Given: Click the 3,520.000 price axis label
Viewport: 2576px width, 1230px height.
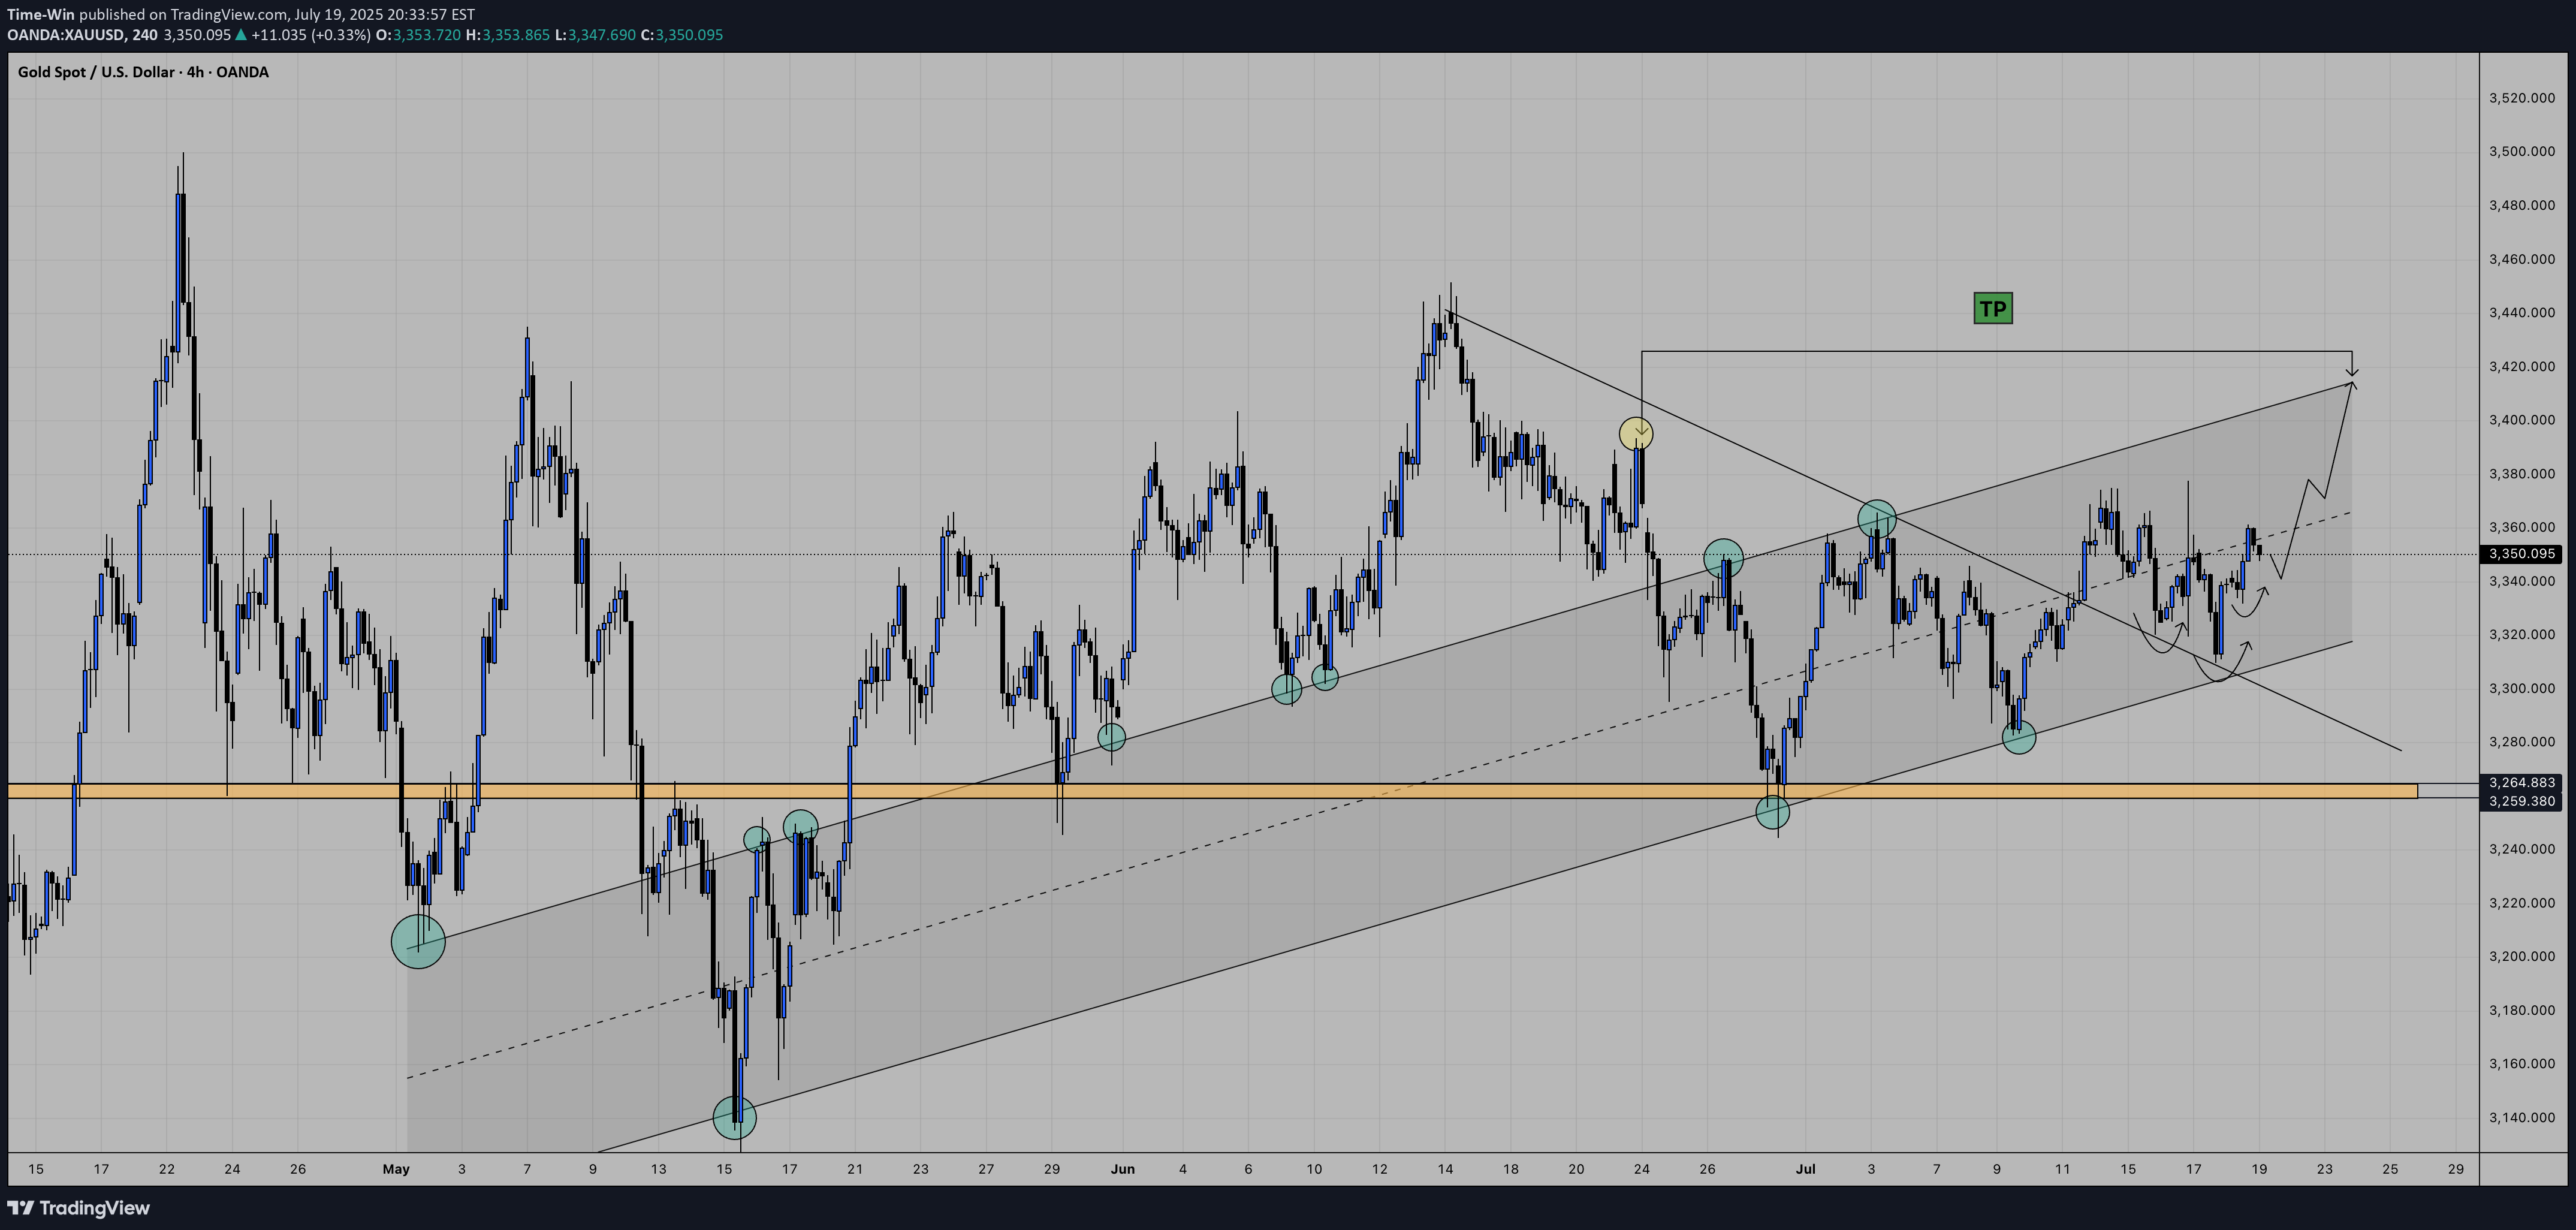Looking at the screenshot, I should [2521, 98].
